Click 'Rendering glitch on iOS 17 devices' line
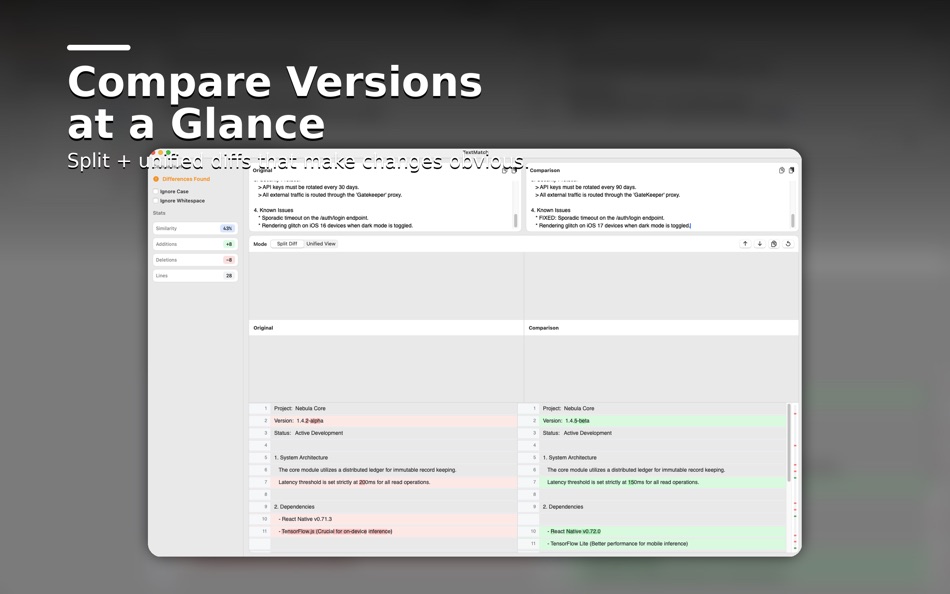This screenshot has width=950, height=594. click(613, 225)
